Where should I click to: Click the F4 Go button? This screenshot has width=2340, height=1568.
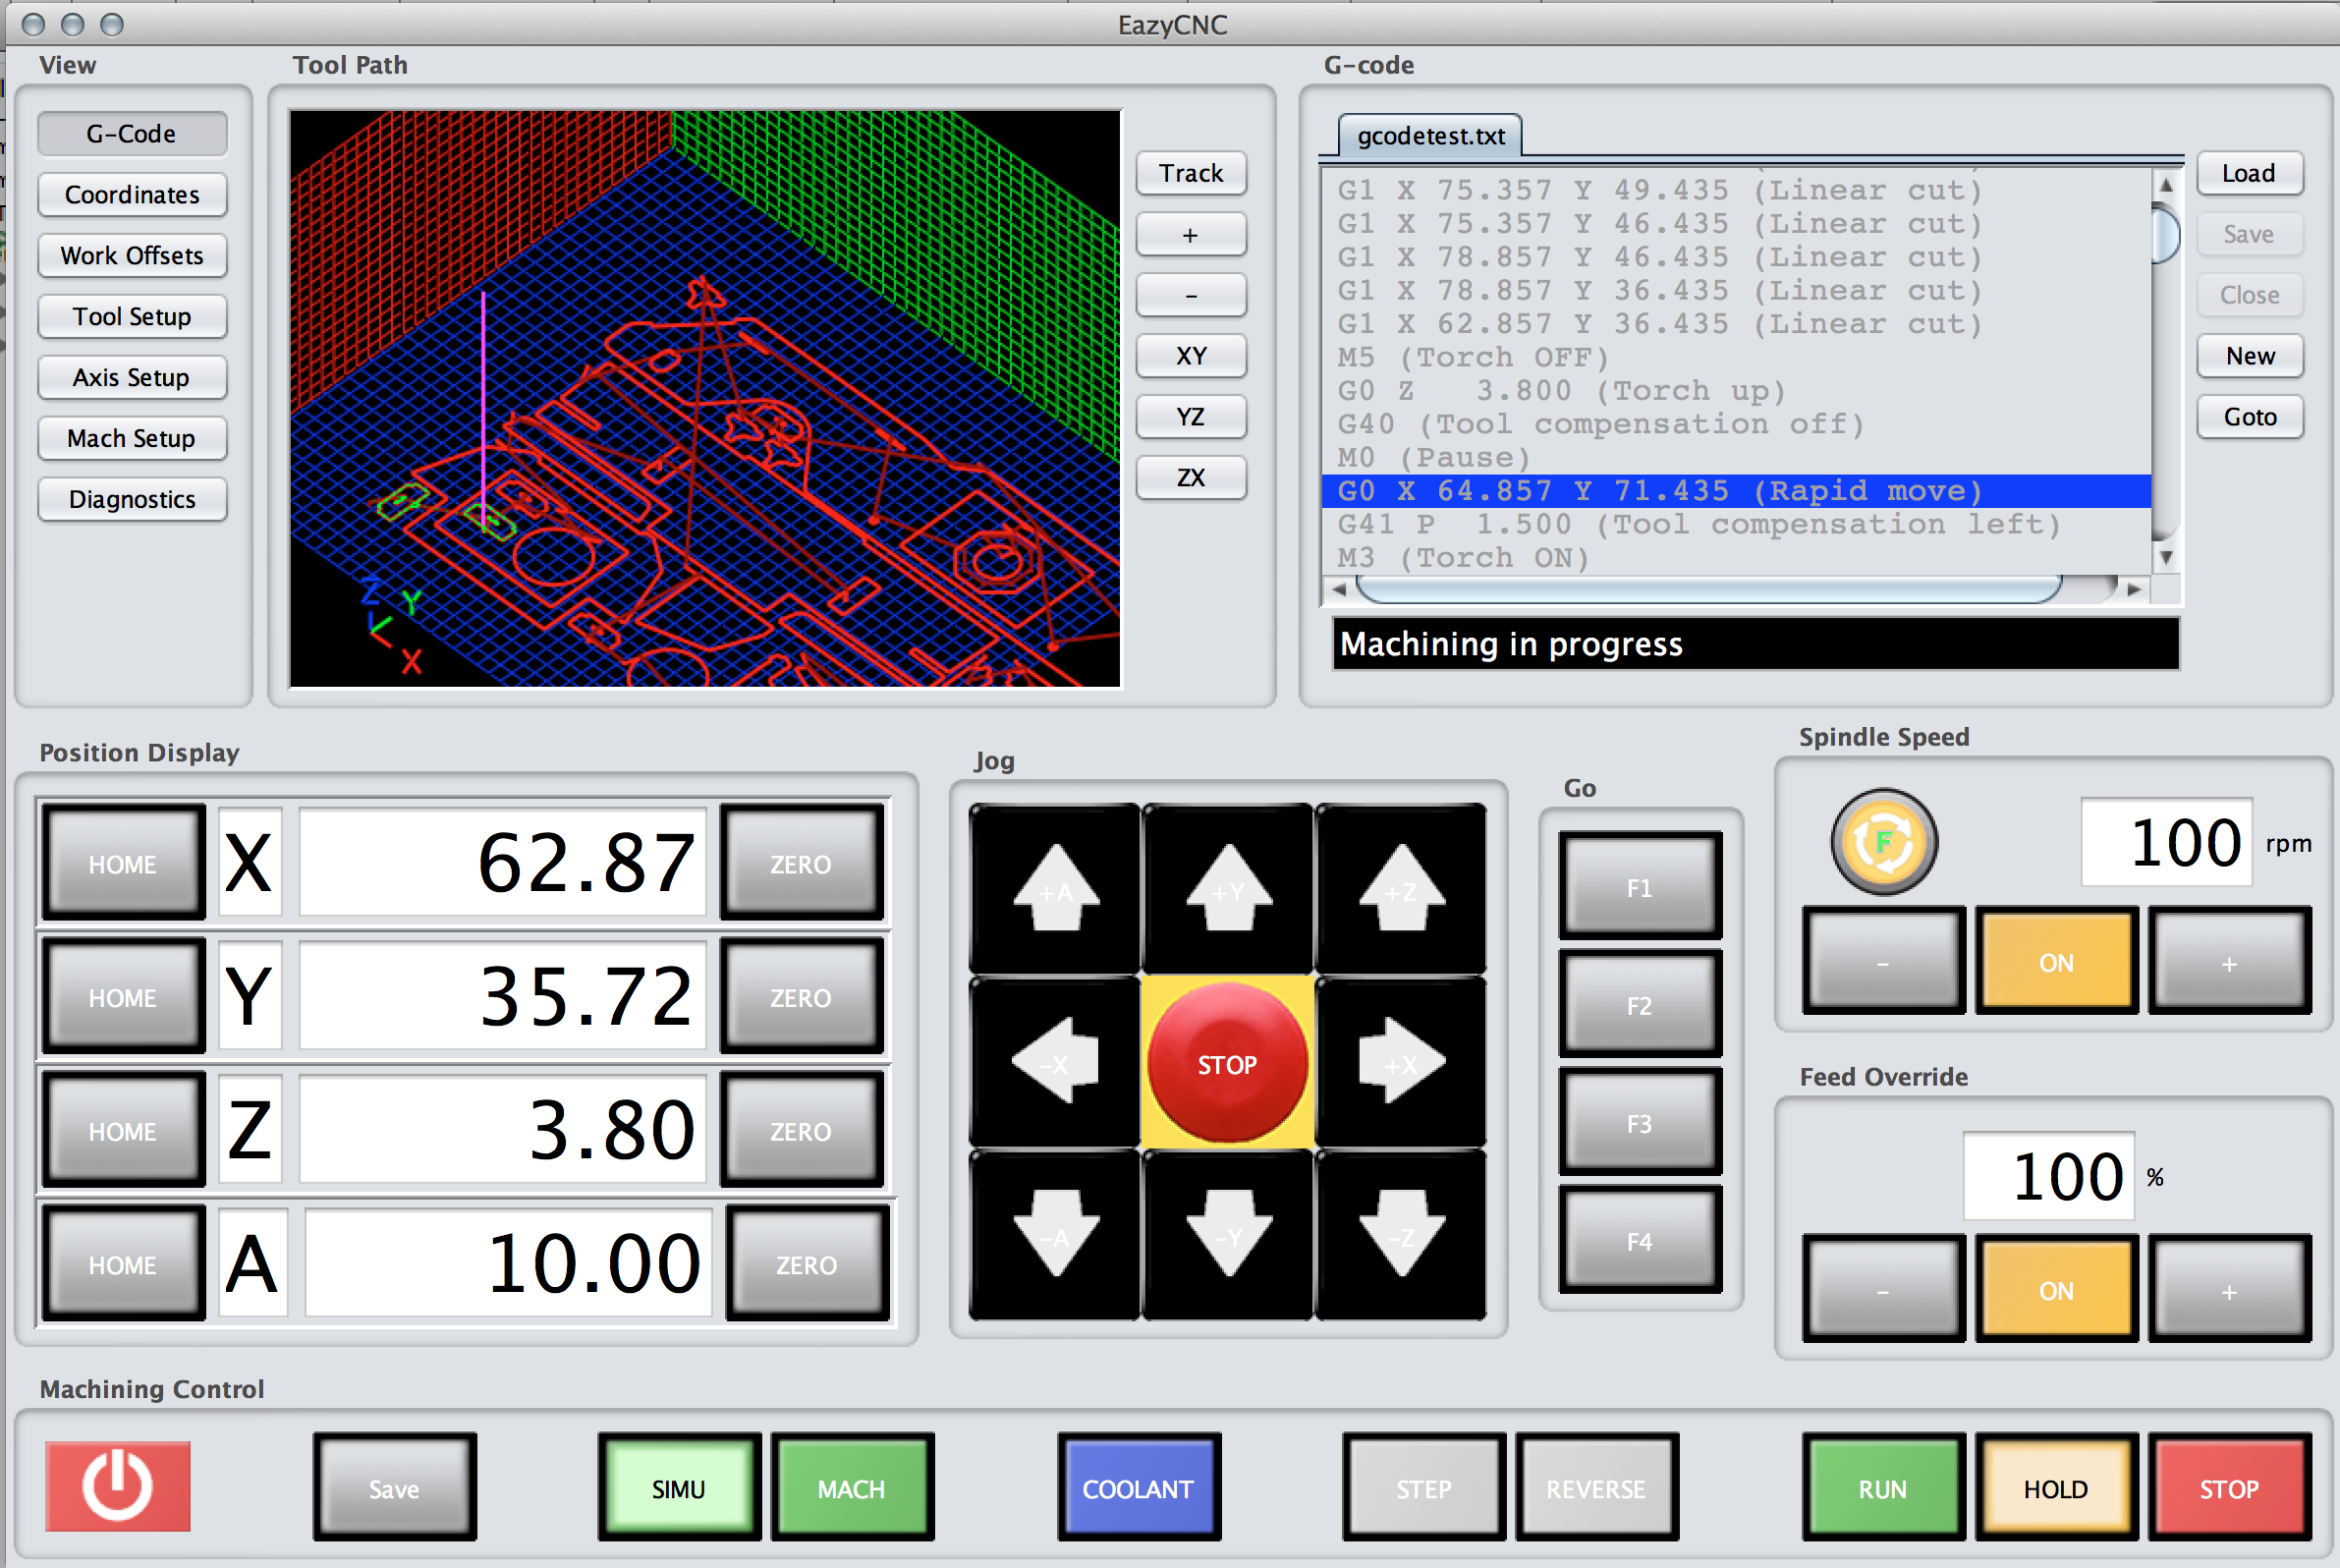1640,1241
